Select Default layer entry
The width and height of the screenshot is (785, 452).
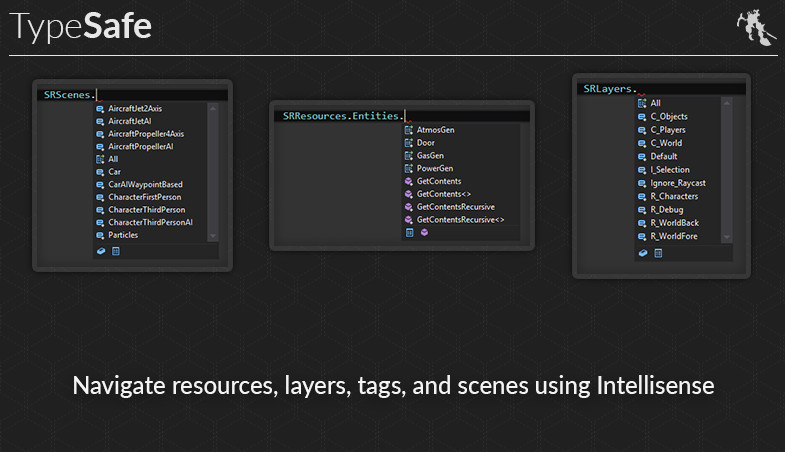(664, 156)
